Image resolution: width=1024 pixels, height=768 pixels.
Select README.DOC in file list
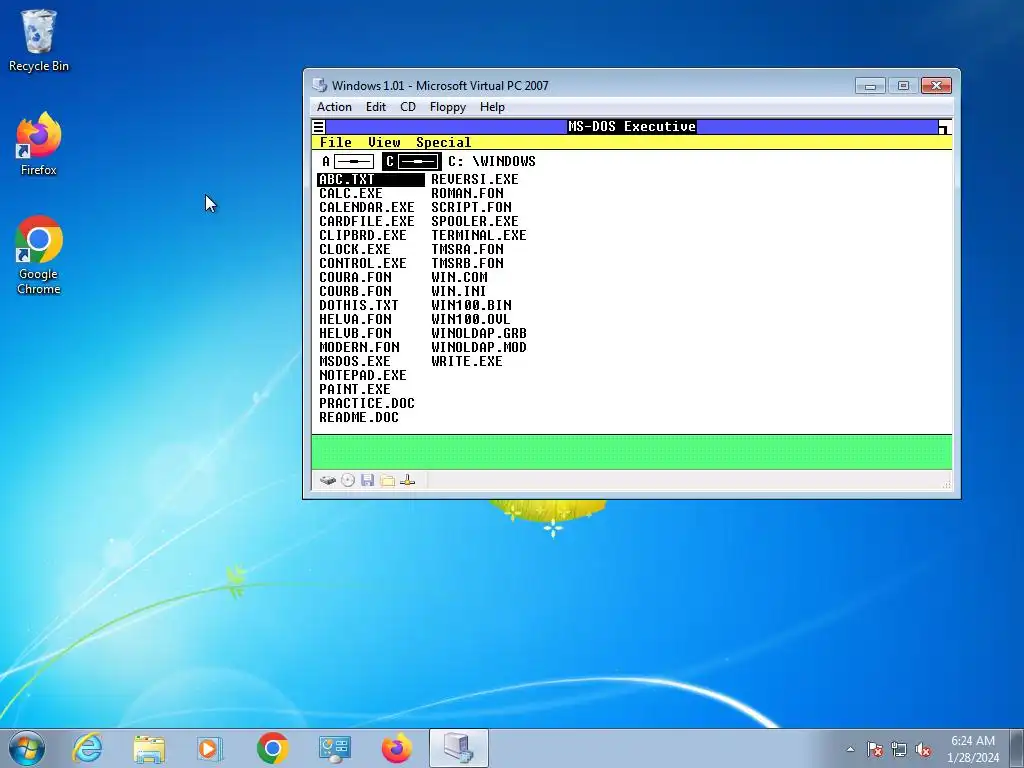359,418
